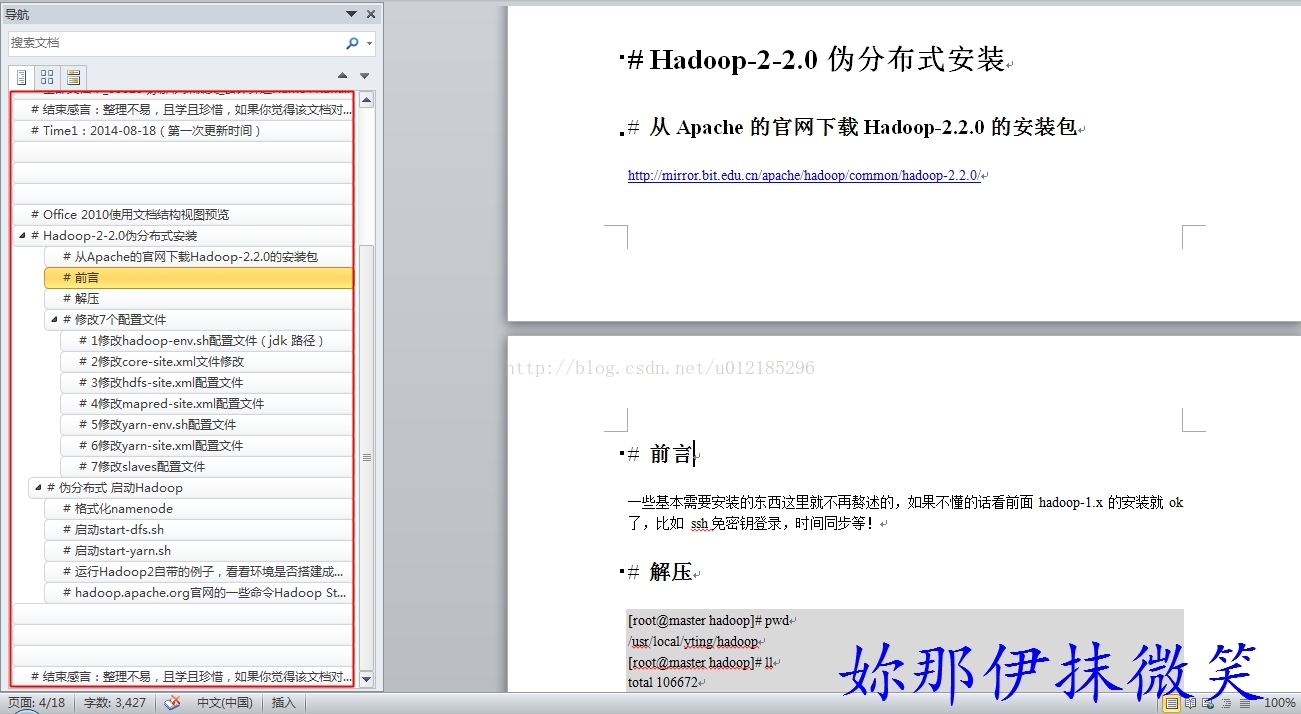Click status bar page indicator 页面: 4/18
Screen dimensions: 1301x714
tap(37, 703)
